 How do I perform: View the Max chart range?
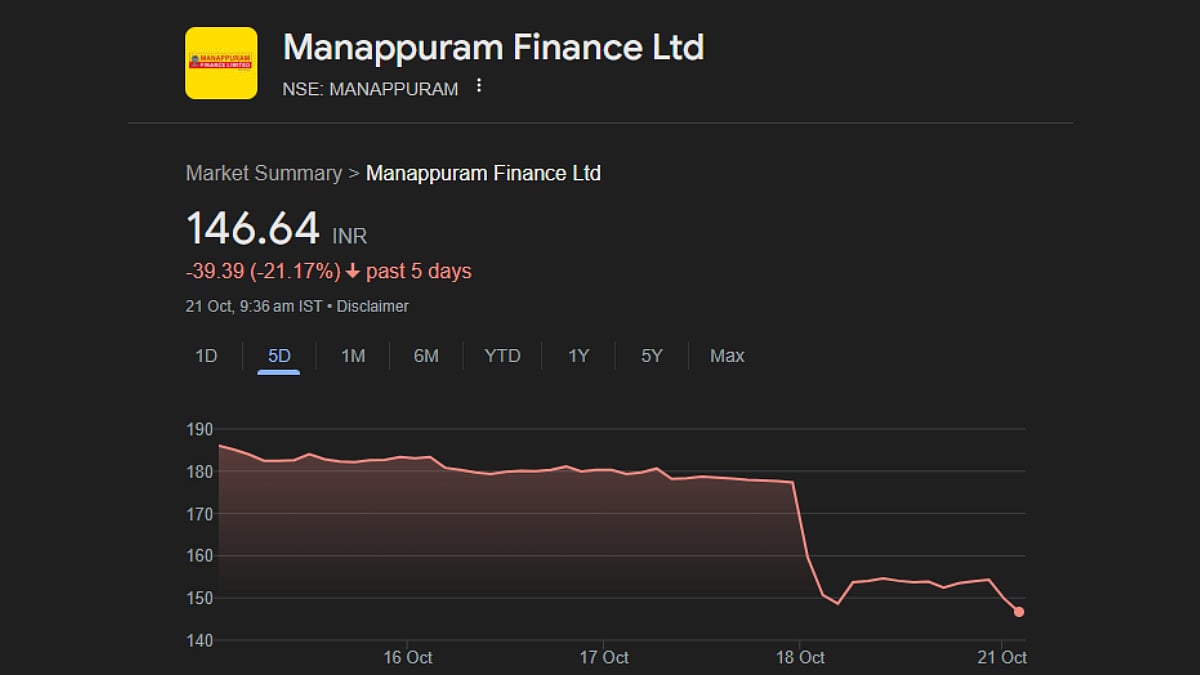click(727, 356)
